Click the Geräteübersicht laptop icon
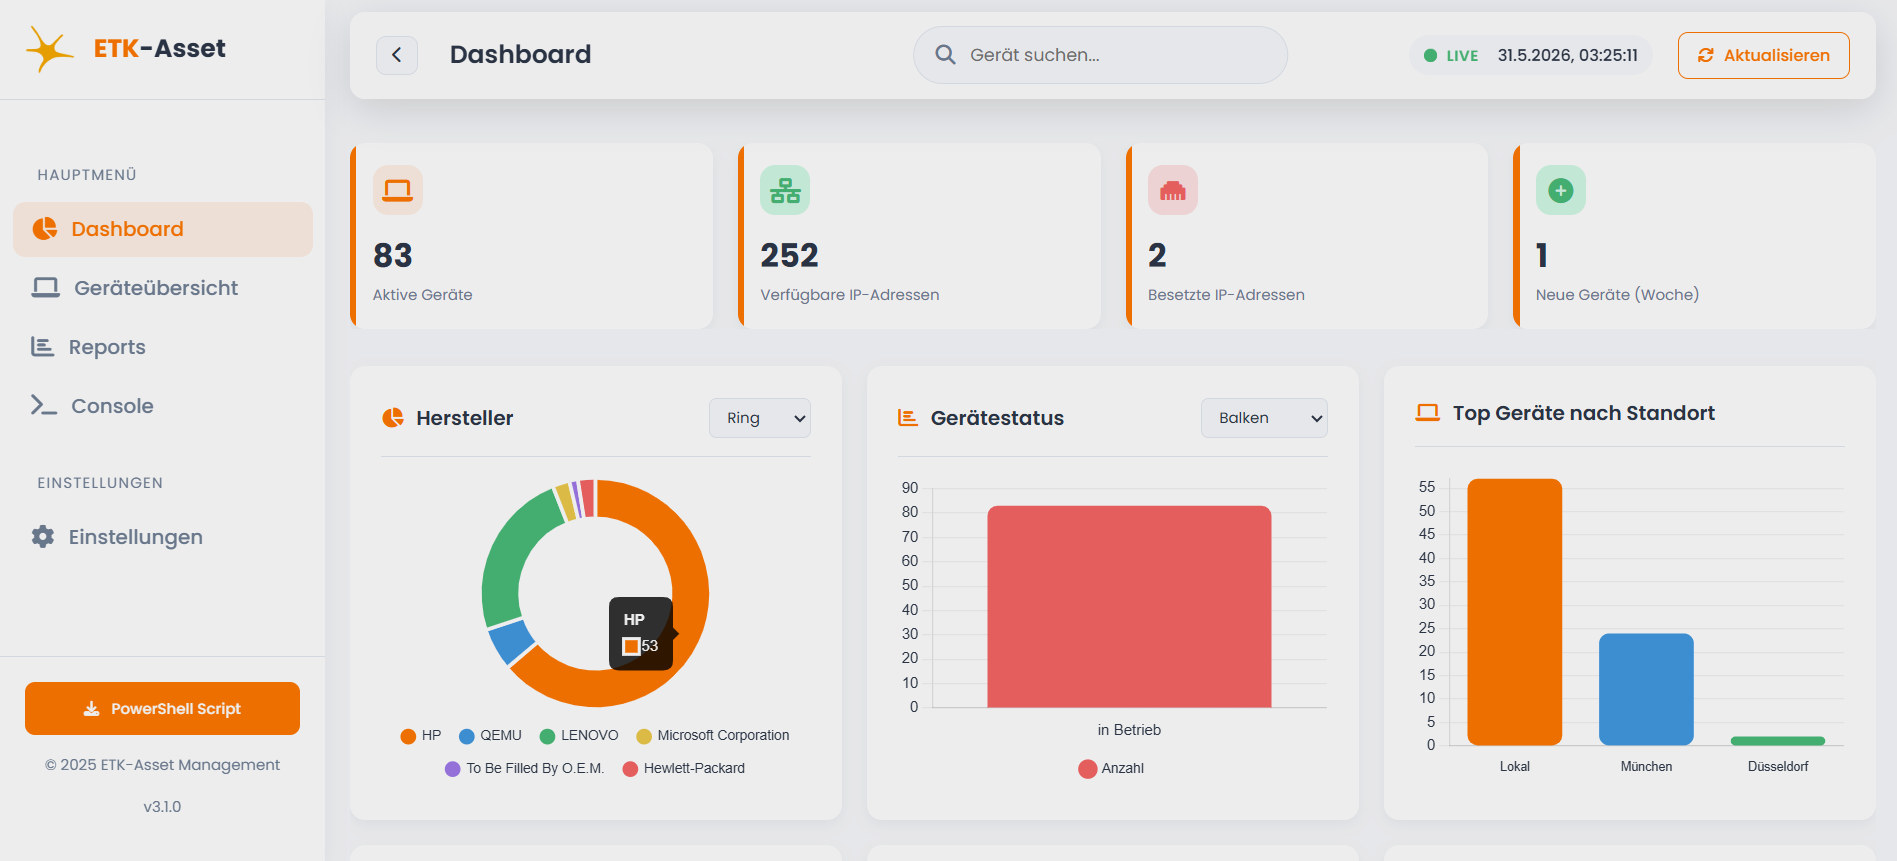This screenshot has height=861, width=1897. point(46,288)
